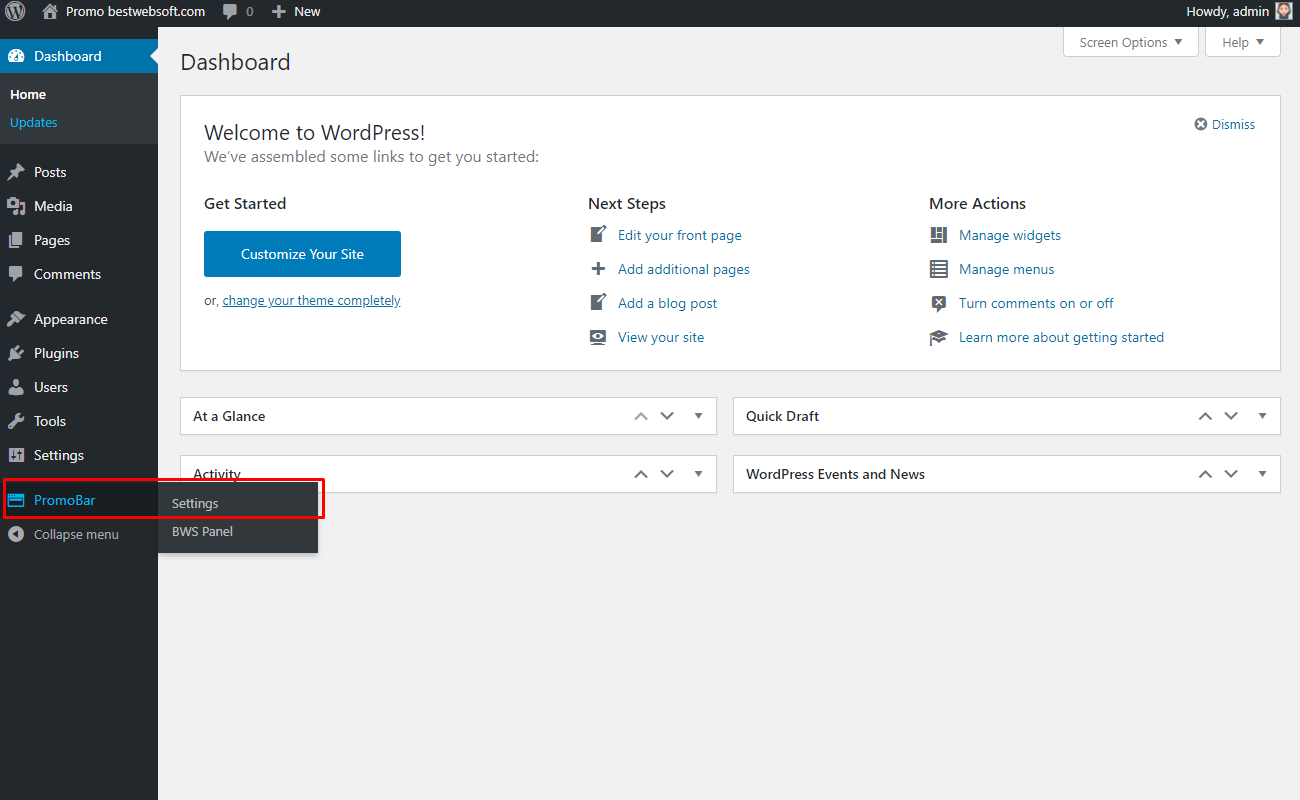This screenshot has height=800, width=1300.
Task: Click the Pages icon in sidebar
Action: pos(16,240)
